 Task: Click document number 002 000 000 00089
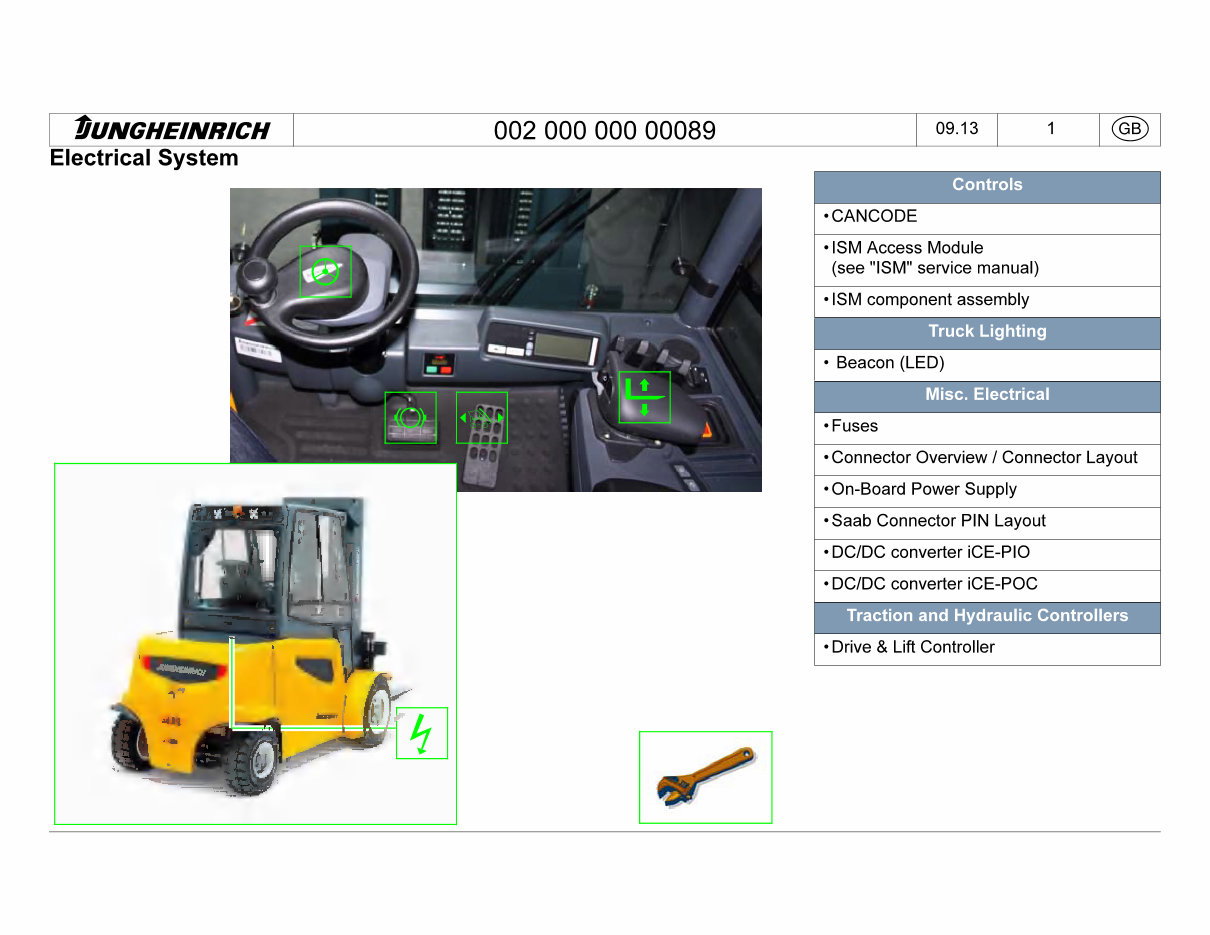605,131
